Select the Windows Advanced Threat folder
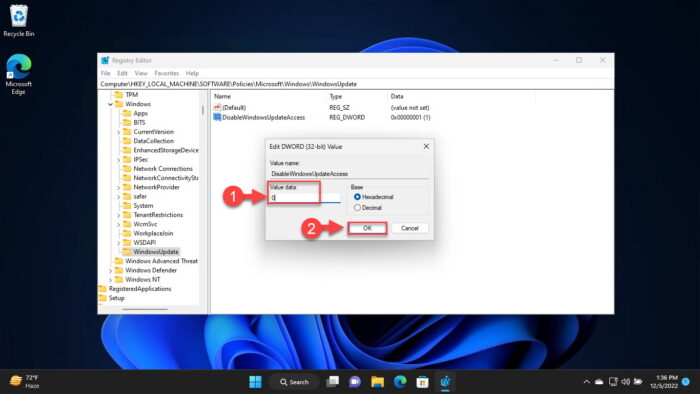Image resolution: width=700 pixels, height=394 pixels. tap(156, 261)
